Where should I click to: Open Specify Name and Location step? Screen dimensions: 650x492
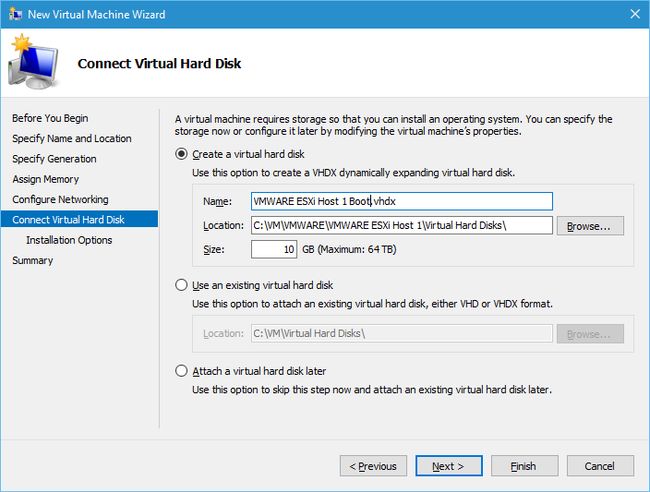coord(72,138)
